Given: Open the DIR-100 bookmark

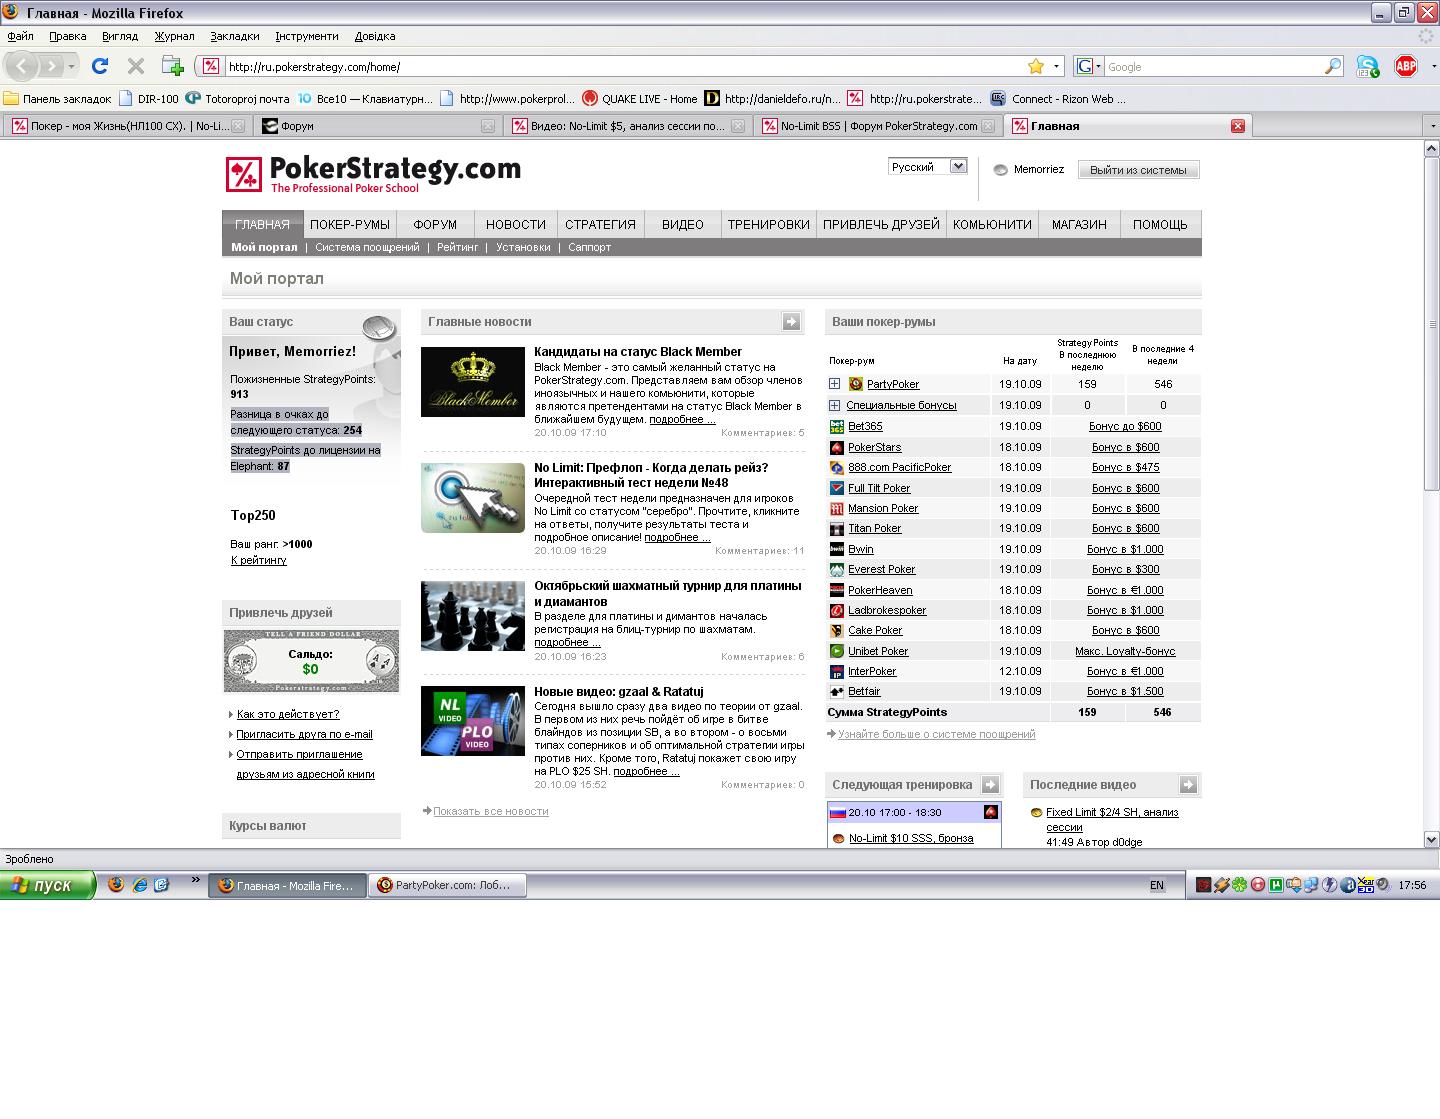Looking at the screenshot, I should (x=148, y=98).
